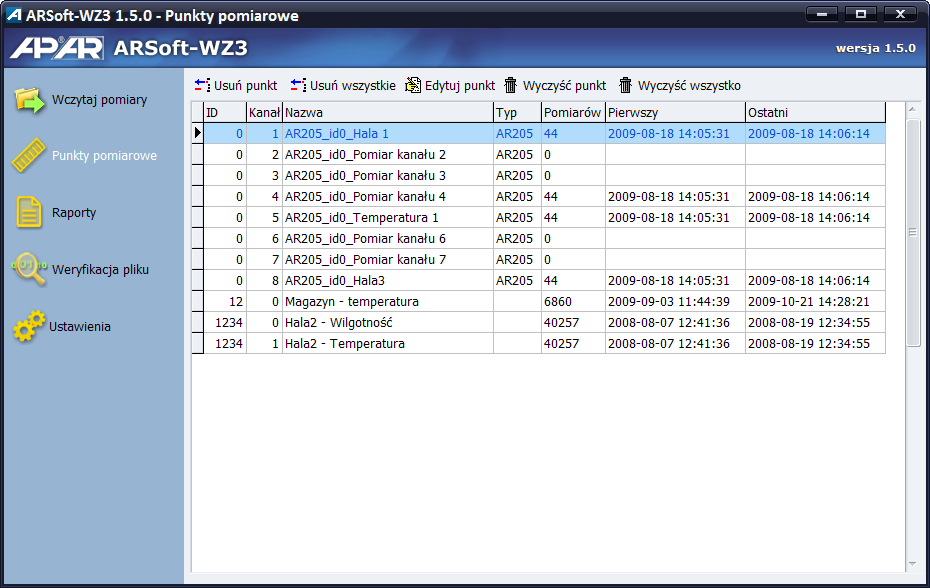The width and height of the screenshot is (930, 588).
Task: Click the Edytuj punkt label
Action: pos(460,85)
